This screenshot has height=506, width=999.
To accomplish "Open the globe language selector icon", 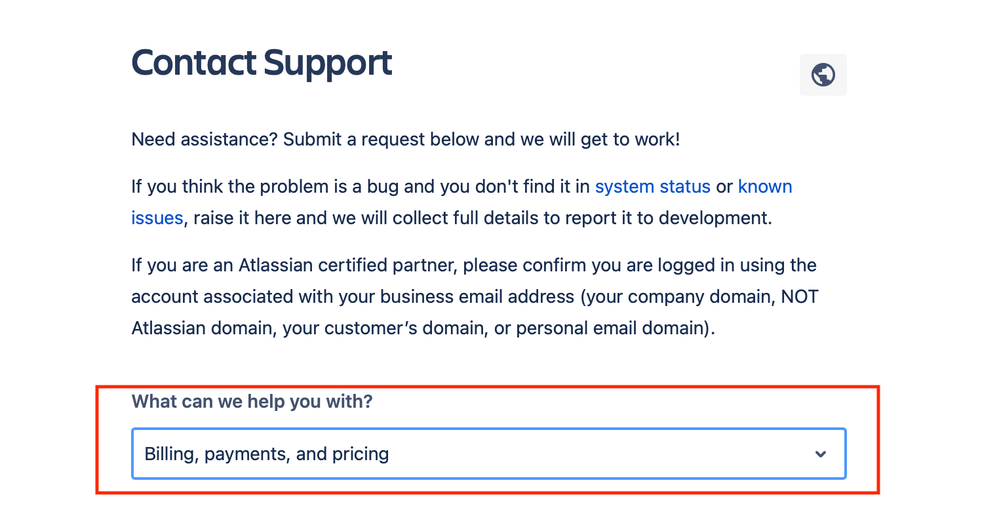I will point(823,75).
